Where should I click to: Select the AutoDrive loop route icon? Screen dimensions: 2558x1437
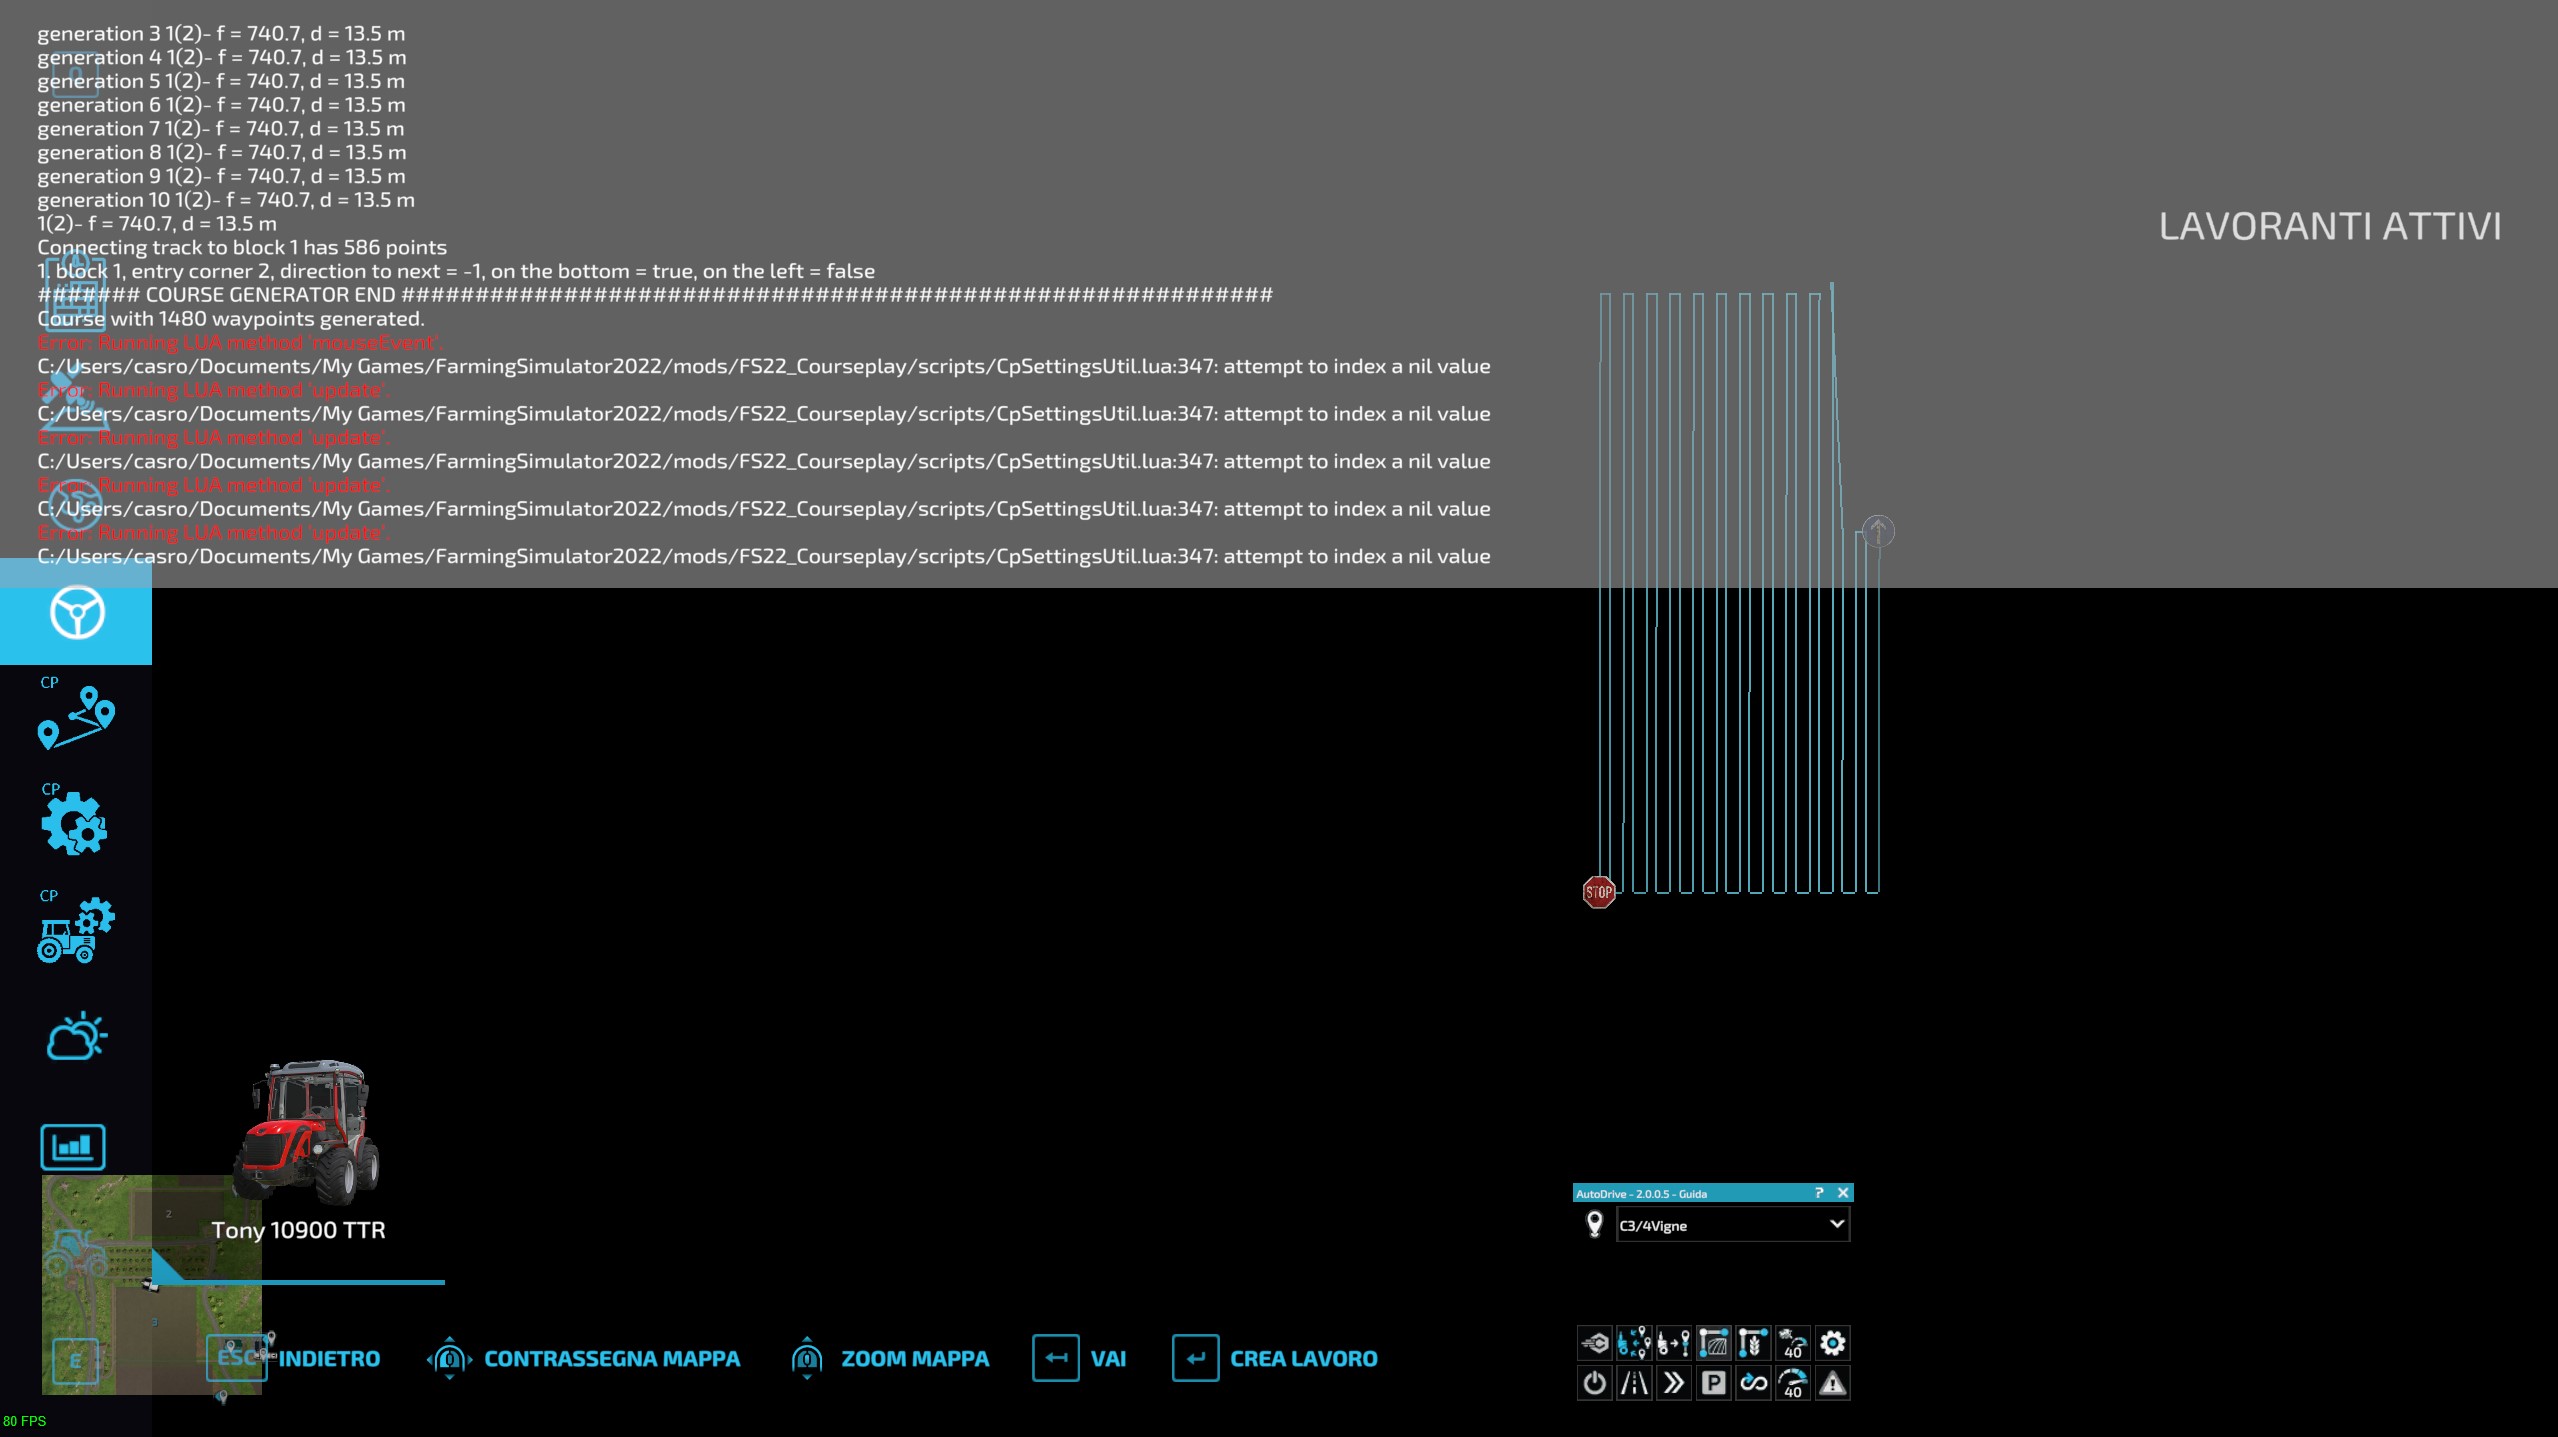pos(1755,1383)
